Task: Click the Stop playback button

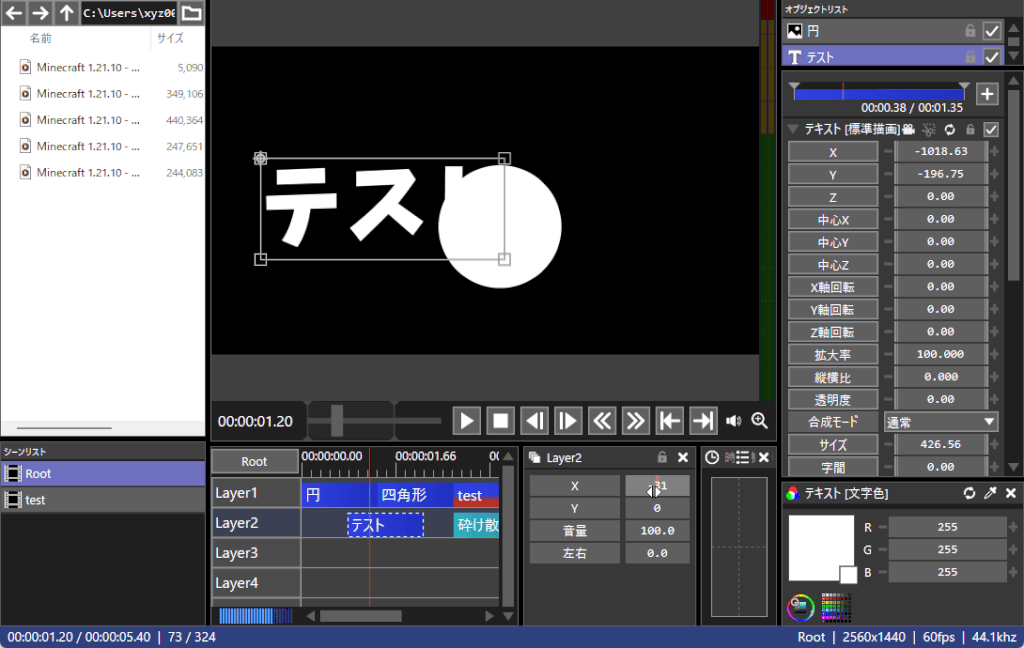Action: coord(501,421)
